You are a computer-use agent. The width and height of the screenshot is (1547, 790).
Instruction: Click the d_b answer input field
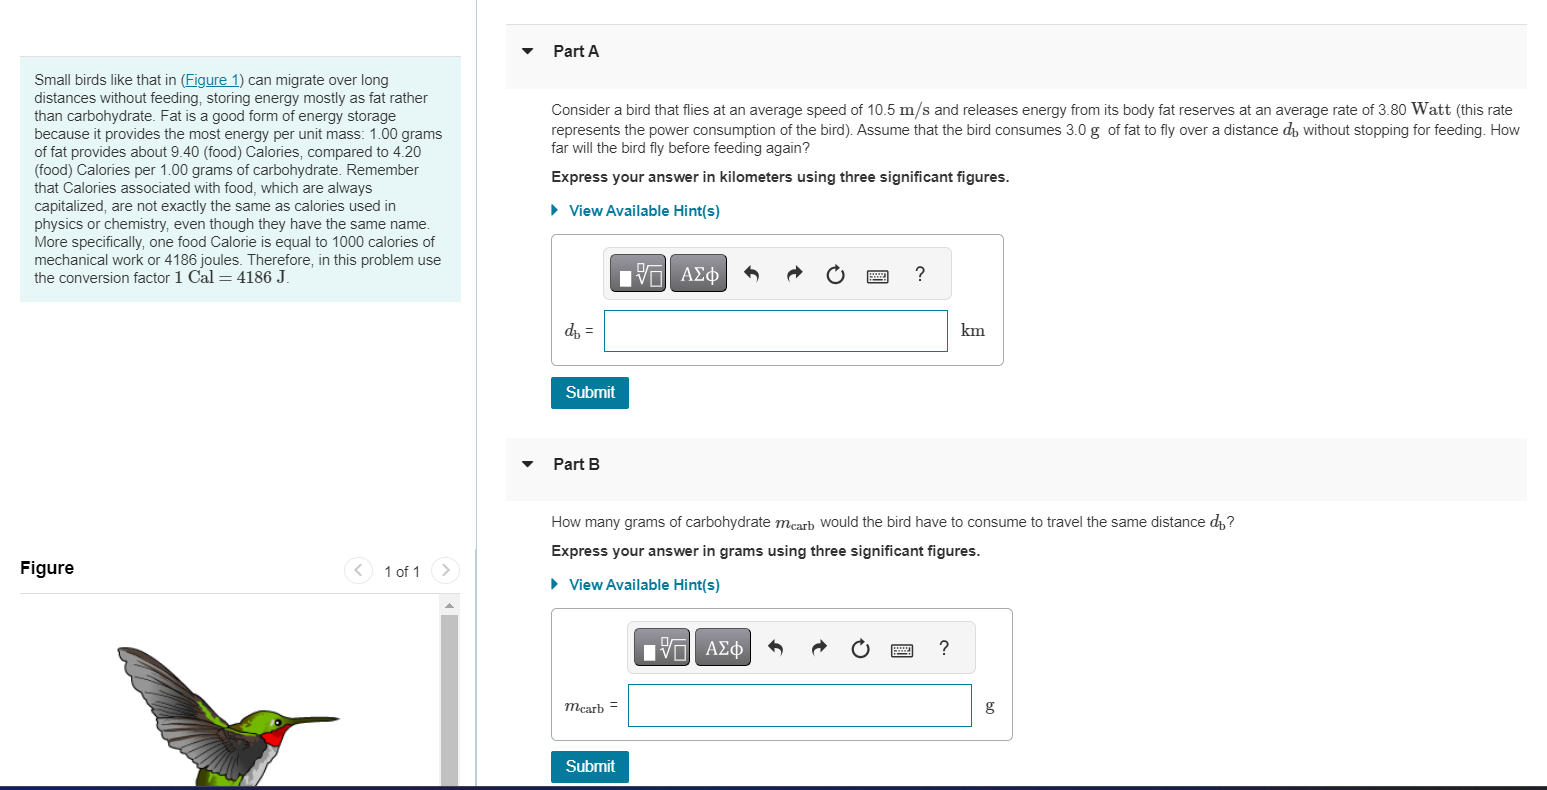(775, 330)
